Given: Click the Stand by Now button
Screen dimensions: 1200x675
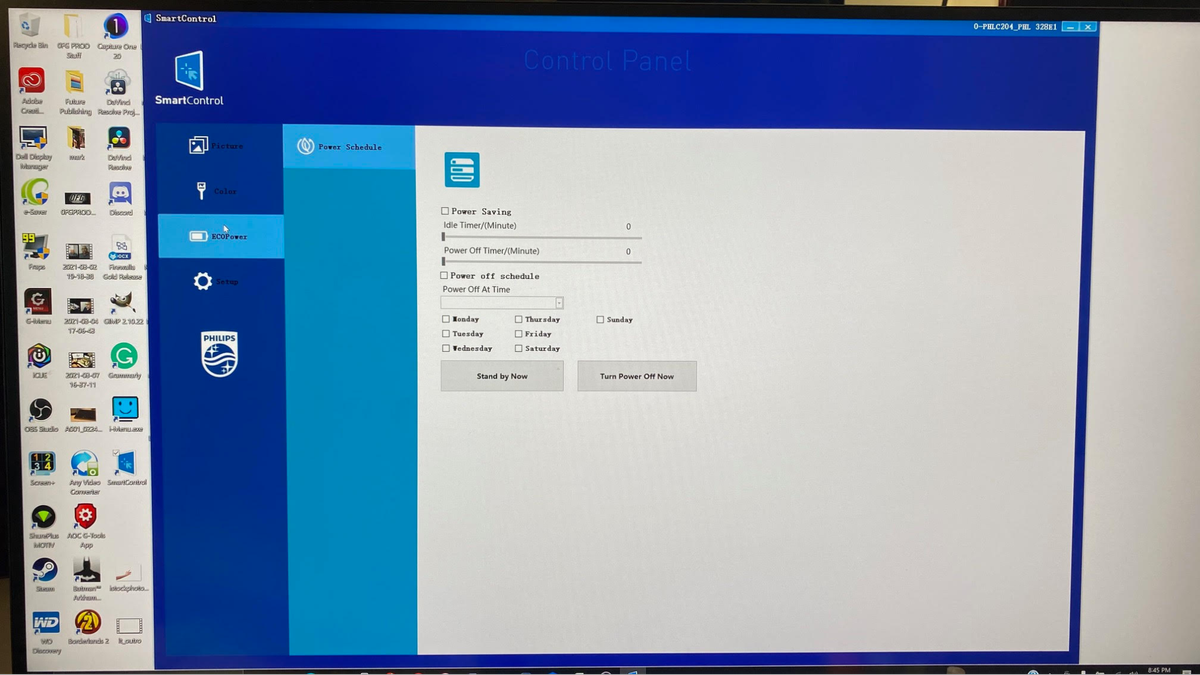Looking at the screenshot, I should (502, 376).
